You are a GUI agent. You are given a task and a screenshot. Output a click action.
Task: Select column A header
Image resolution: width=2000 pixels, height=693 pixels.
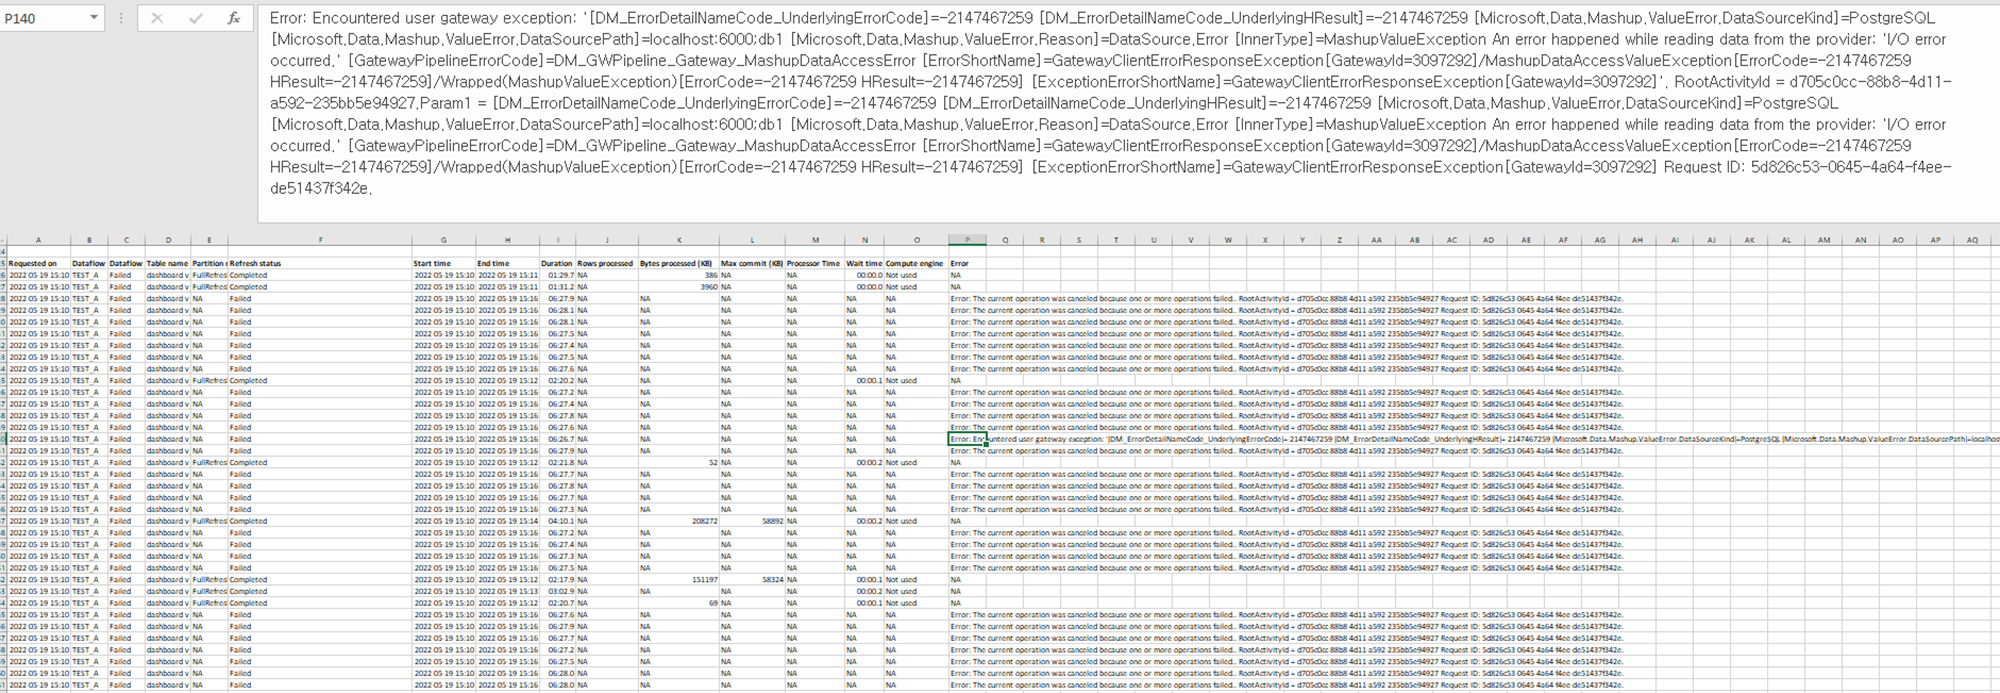(38, 240)
